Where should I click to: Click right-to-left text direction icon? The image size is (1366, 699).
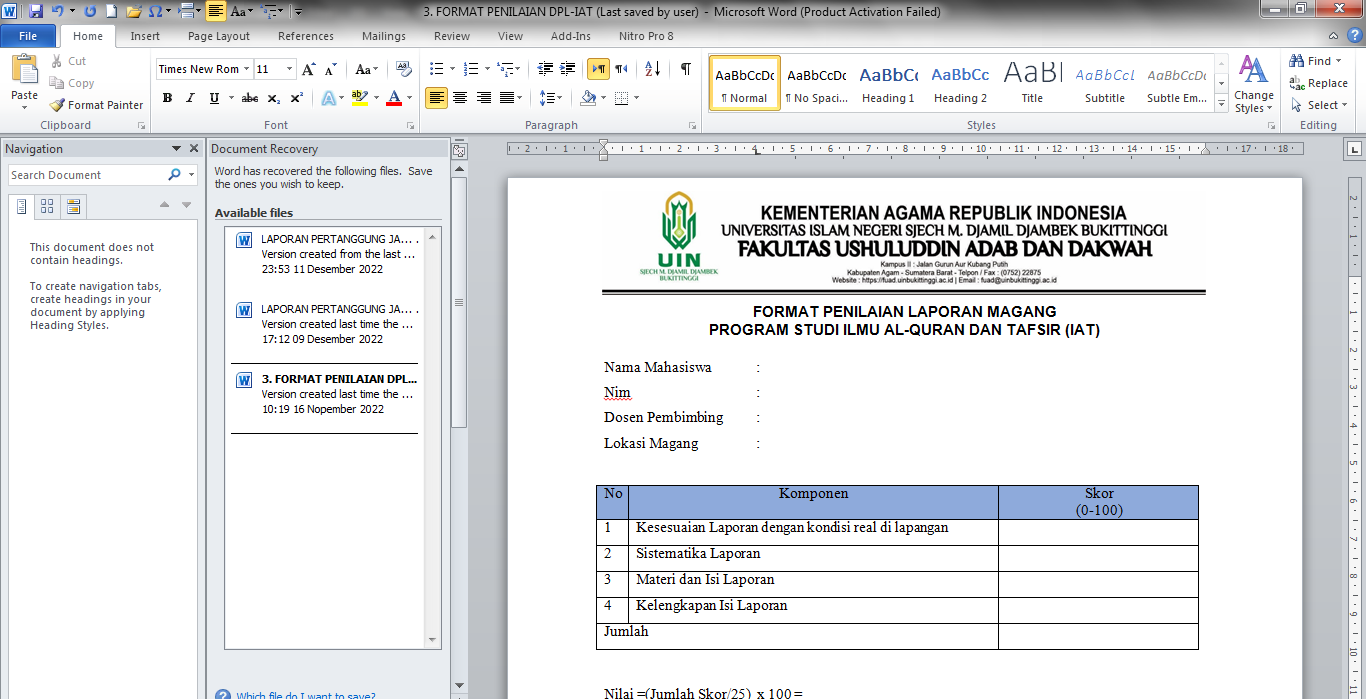pyautogui.click(x=621, y=69)
